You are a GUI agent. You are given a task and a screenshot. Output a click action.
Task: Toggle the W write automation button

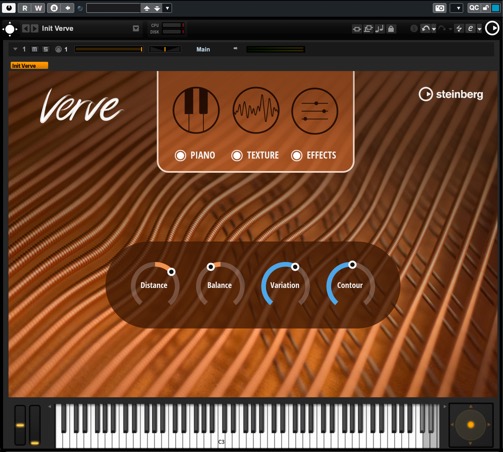coord(38,8)
